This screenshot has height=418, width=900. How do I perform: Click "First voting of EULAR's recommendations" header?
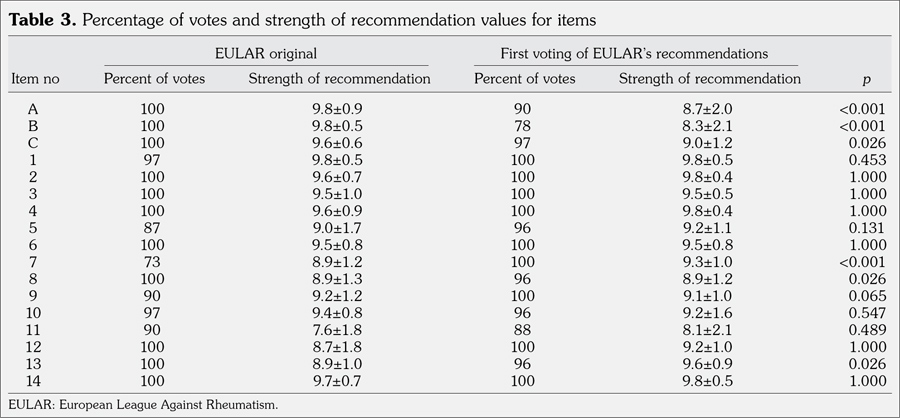pos(635,53)
